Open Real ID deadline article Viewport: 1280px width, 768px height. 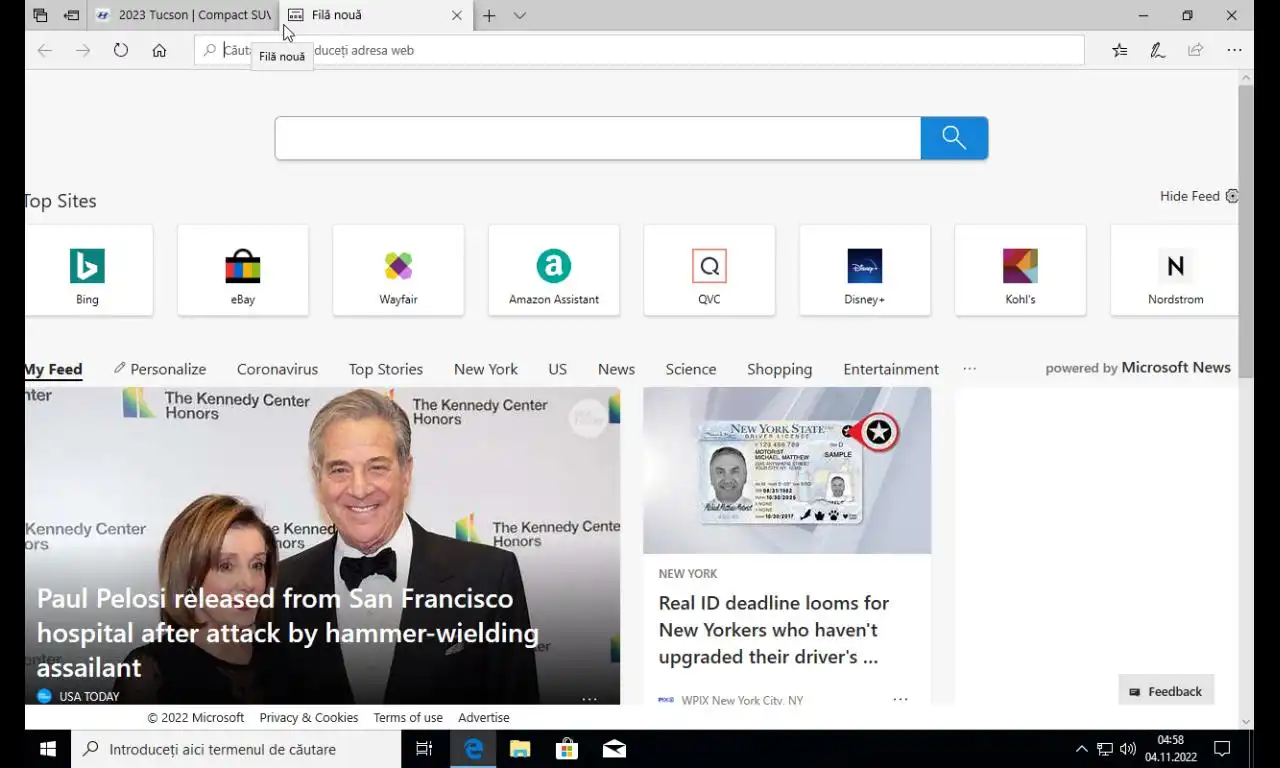(x=774, y=630)
